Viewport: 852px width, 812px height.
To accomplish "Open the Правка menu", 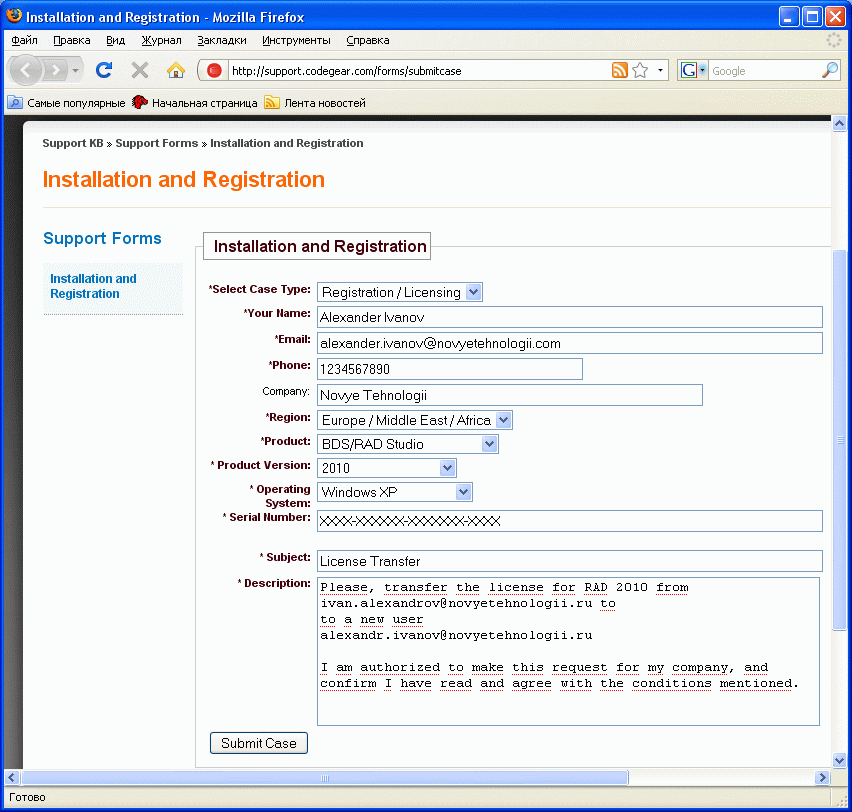I will [x=72, y=40].
